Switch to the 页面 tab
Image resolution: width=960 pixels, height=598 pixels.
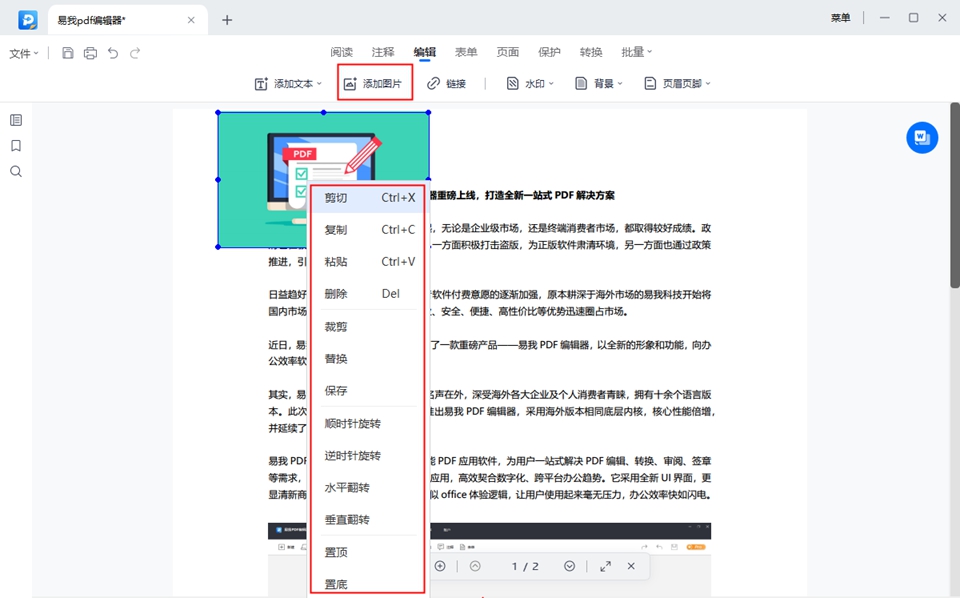tap(508, 52)
